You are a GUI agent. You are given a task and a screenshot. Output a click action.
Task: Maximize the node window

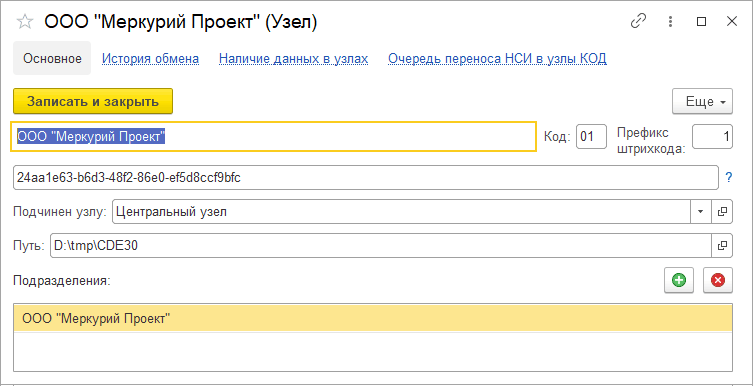click(702, 22)
